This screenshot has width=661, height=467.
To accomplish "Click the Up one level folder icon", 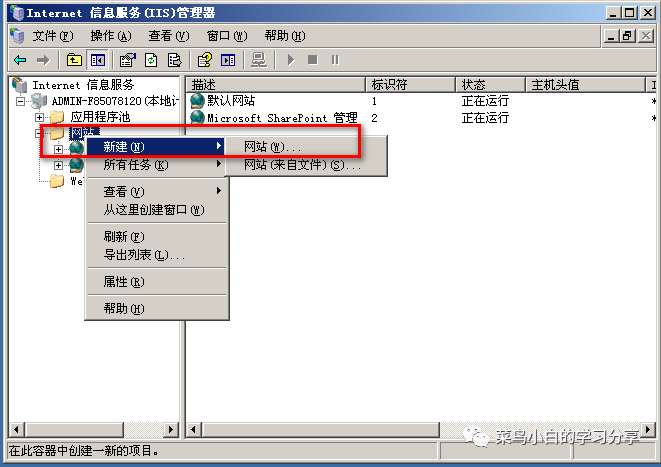I will coord(74,60).
